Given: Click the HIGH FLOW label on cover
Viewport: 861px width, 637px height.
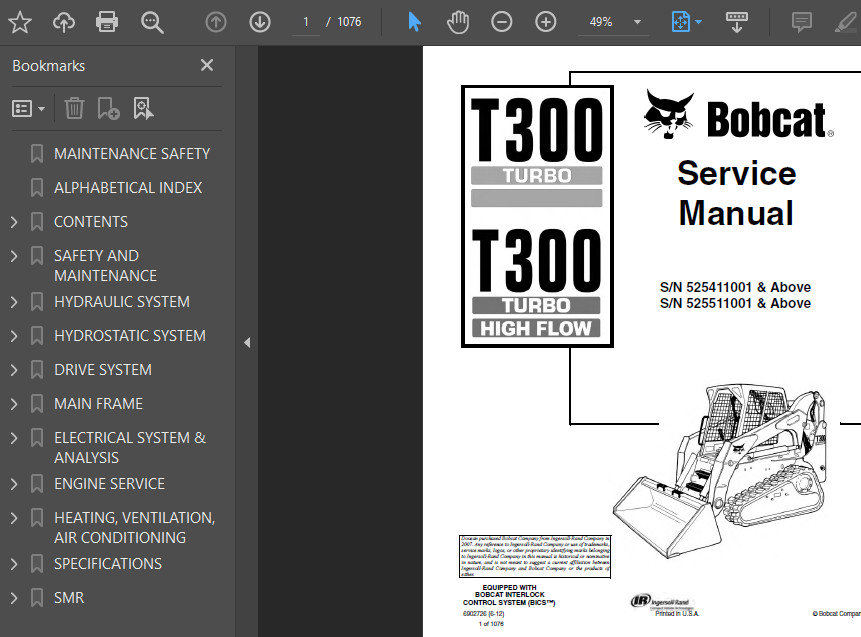Looking at the screenshot, I should click(536, 328).
